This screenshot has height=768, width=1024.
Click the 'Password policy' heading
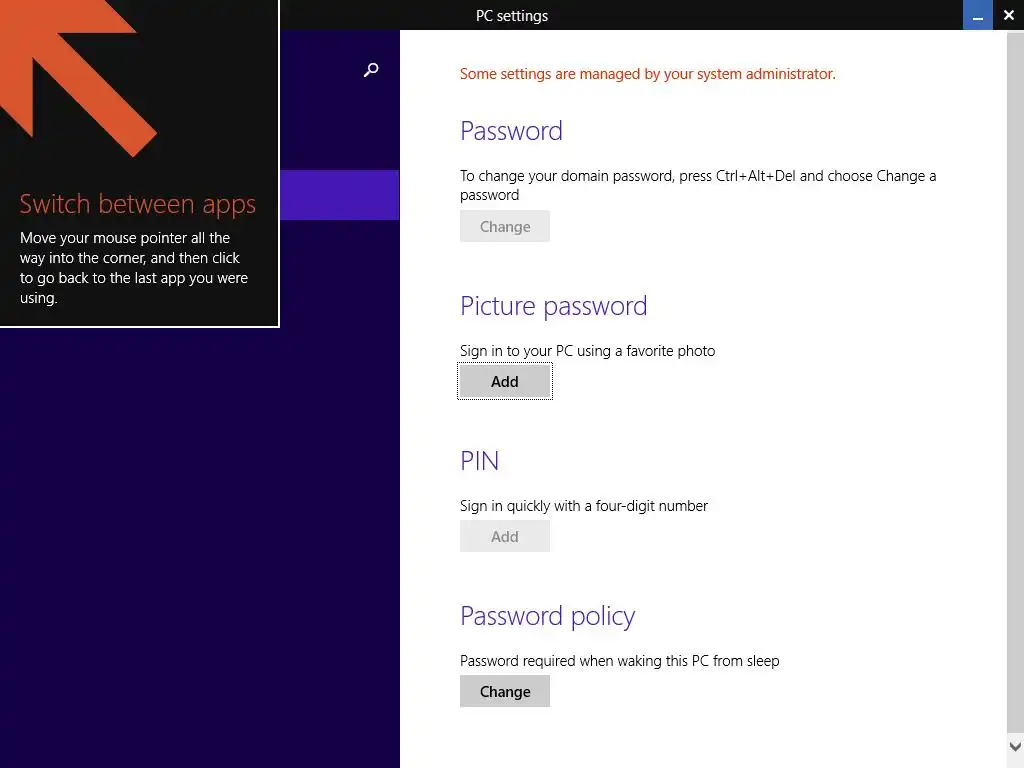coord(547,616)
